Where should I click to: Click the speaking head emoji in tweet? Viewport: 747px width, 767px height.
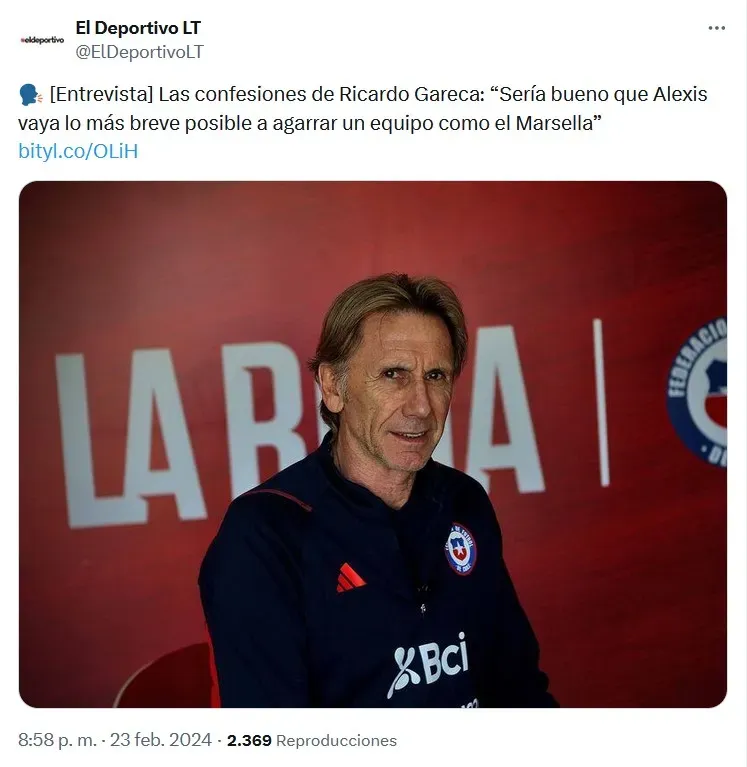pyautogui.click(x=30, y=95)
